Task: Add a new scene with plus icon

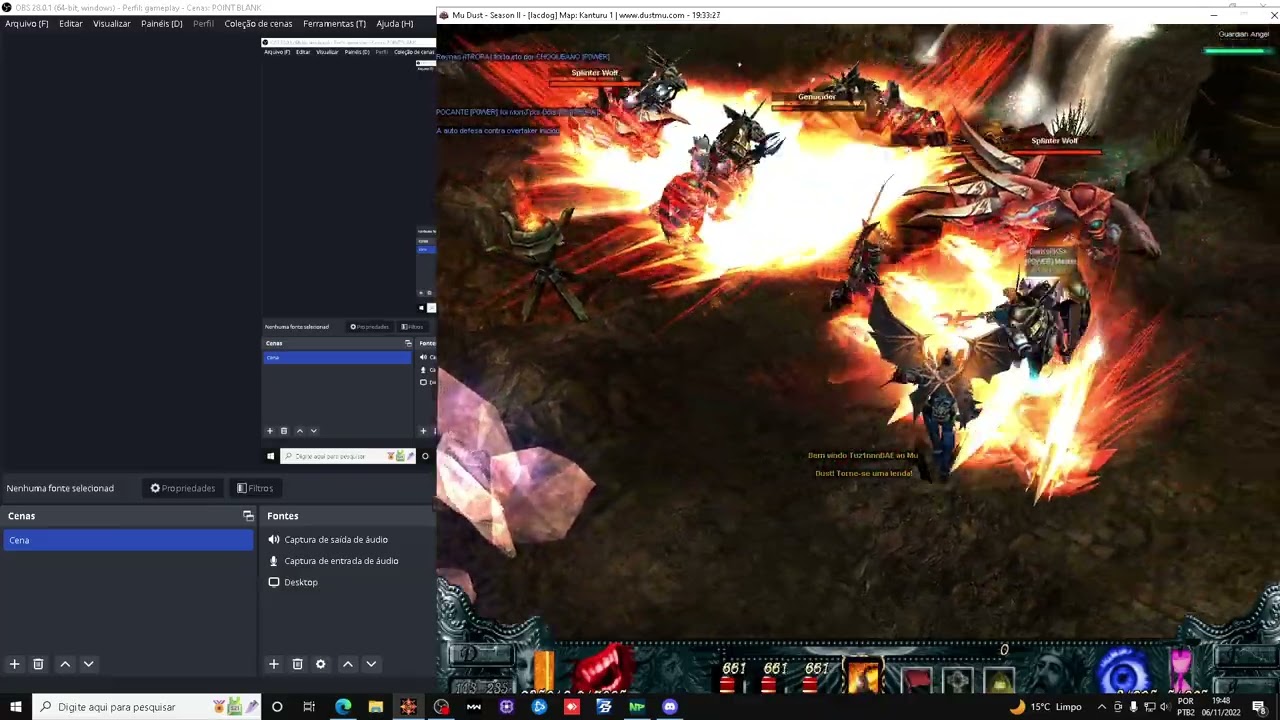Action: pyautogui.click(x=14, y=664)
